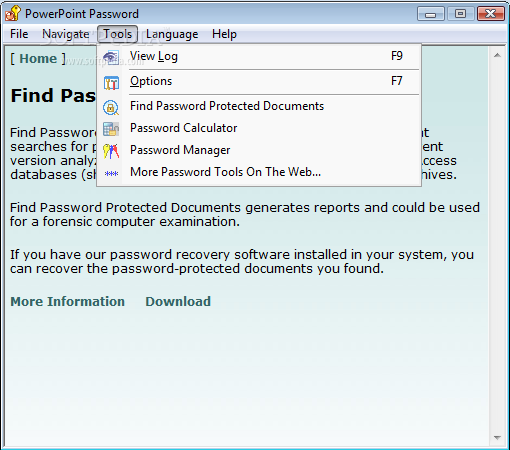510x450 pixels.
Task: Click the scrollbar up arrow
Action: click(x=497, y=55)
